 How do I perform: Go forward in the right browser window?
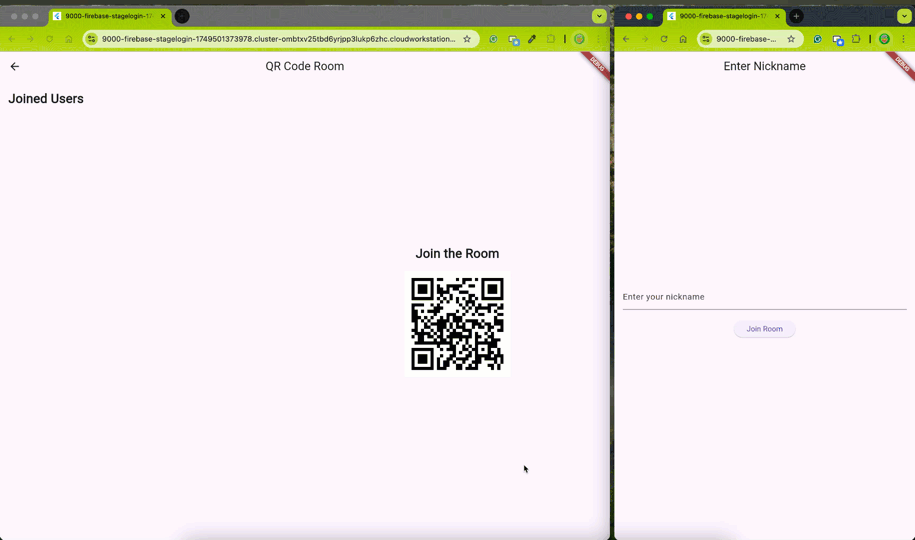(645, 39)
